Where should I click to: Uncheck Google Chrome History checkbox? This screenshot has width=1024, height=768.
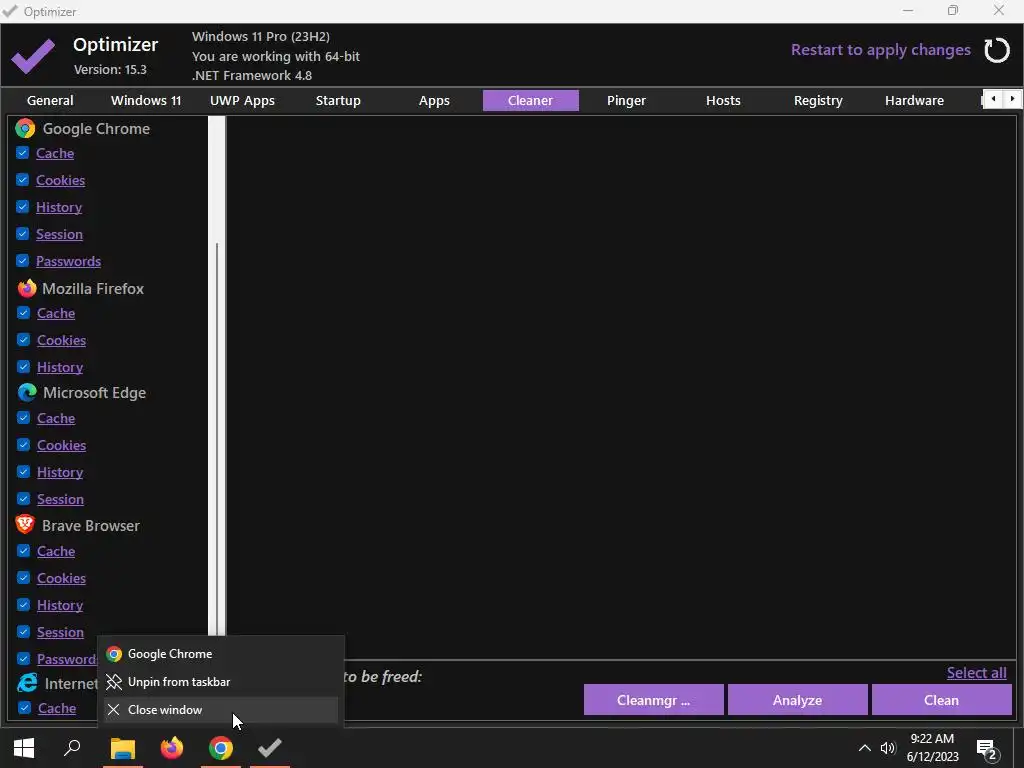click(22, 206)
